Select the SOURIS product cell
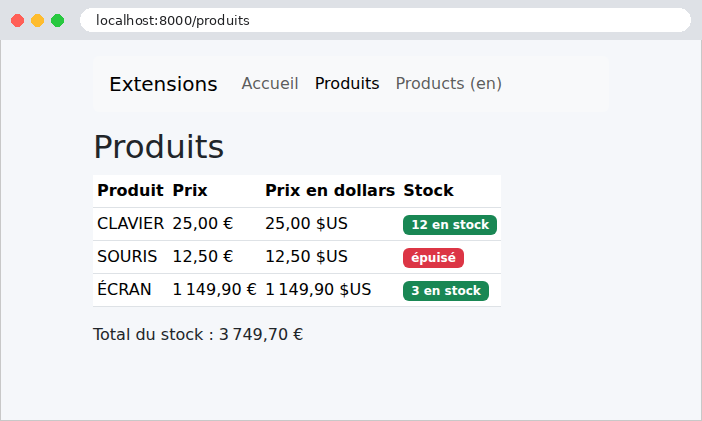 coord(131,257)
